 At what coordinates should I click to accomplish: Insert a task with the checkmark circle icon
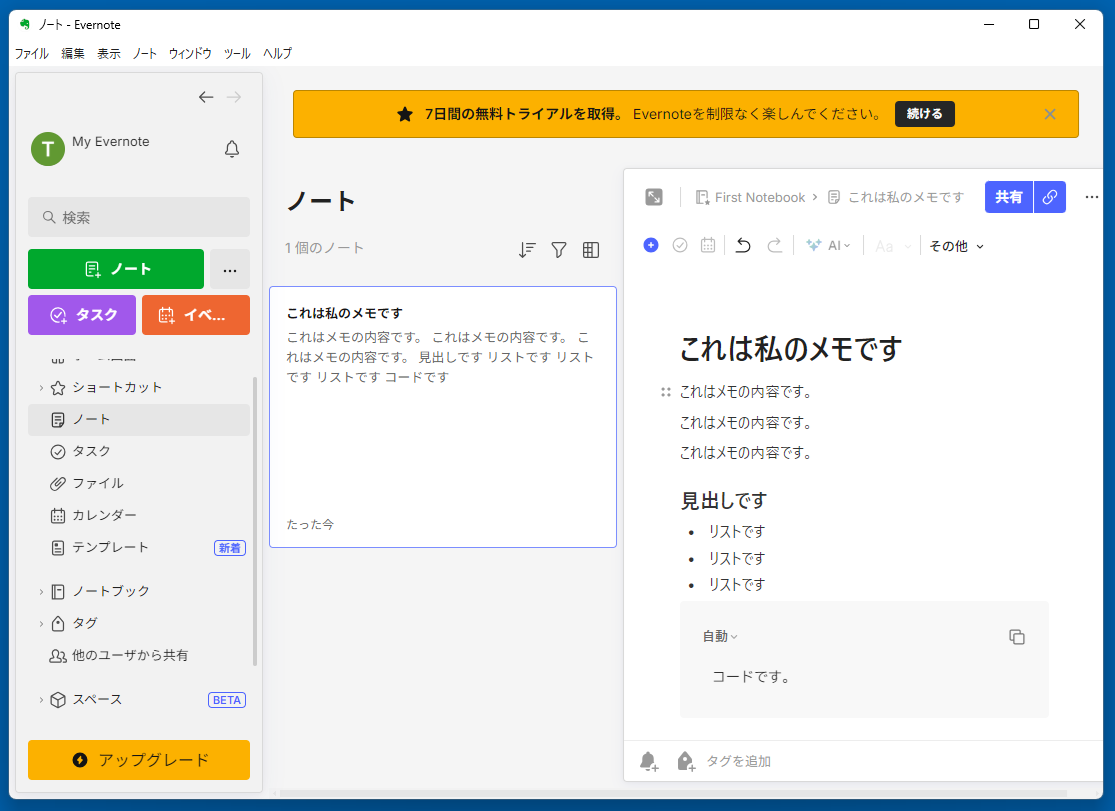(680, 245)
